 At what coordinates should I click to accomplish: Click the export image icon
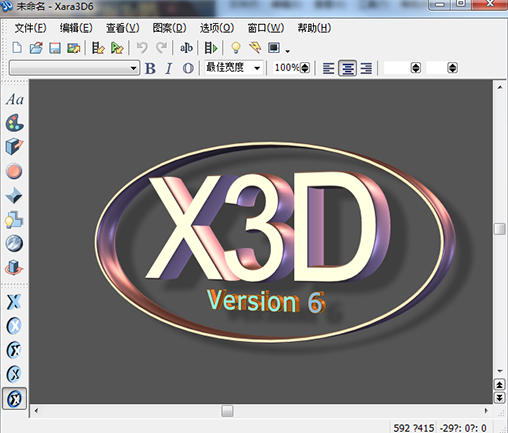pos(74,48)
